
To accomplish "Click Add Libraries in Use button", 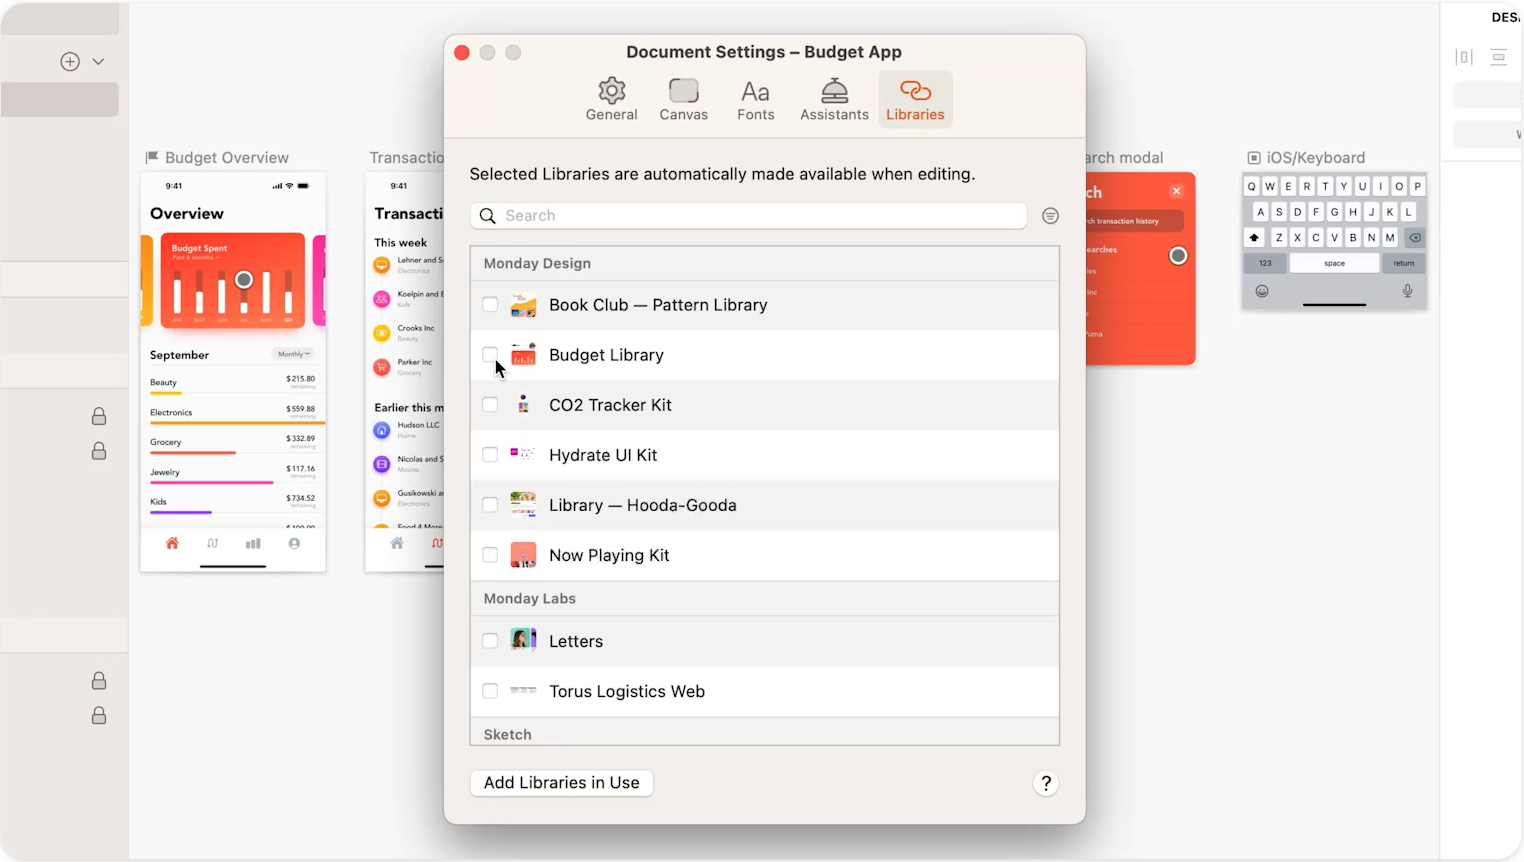I will (x=561, y=783).
